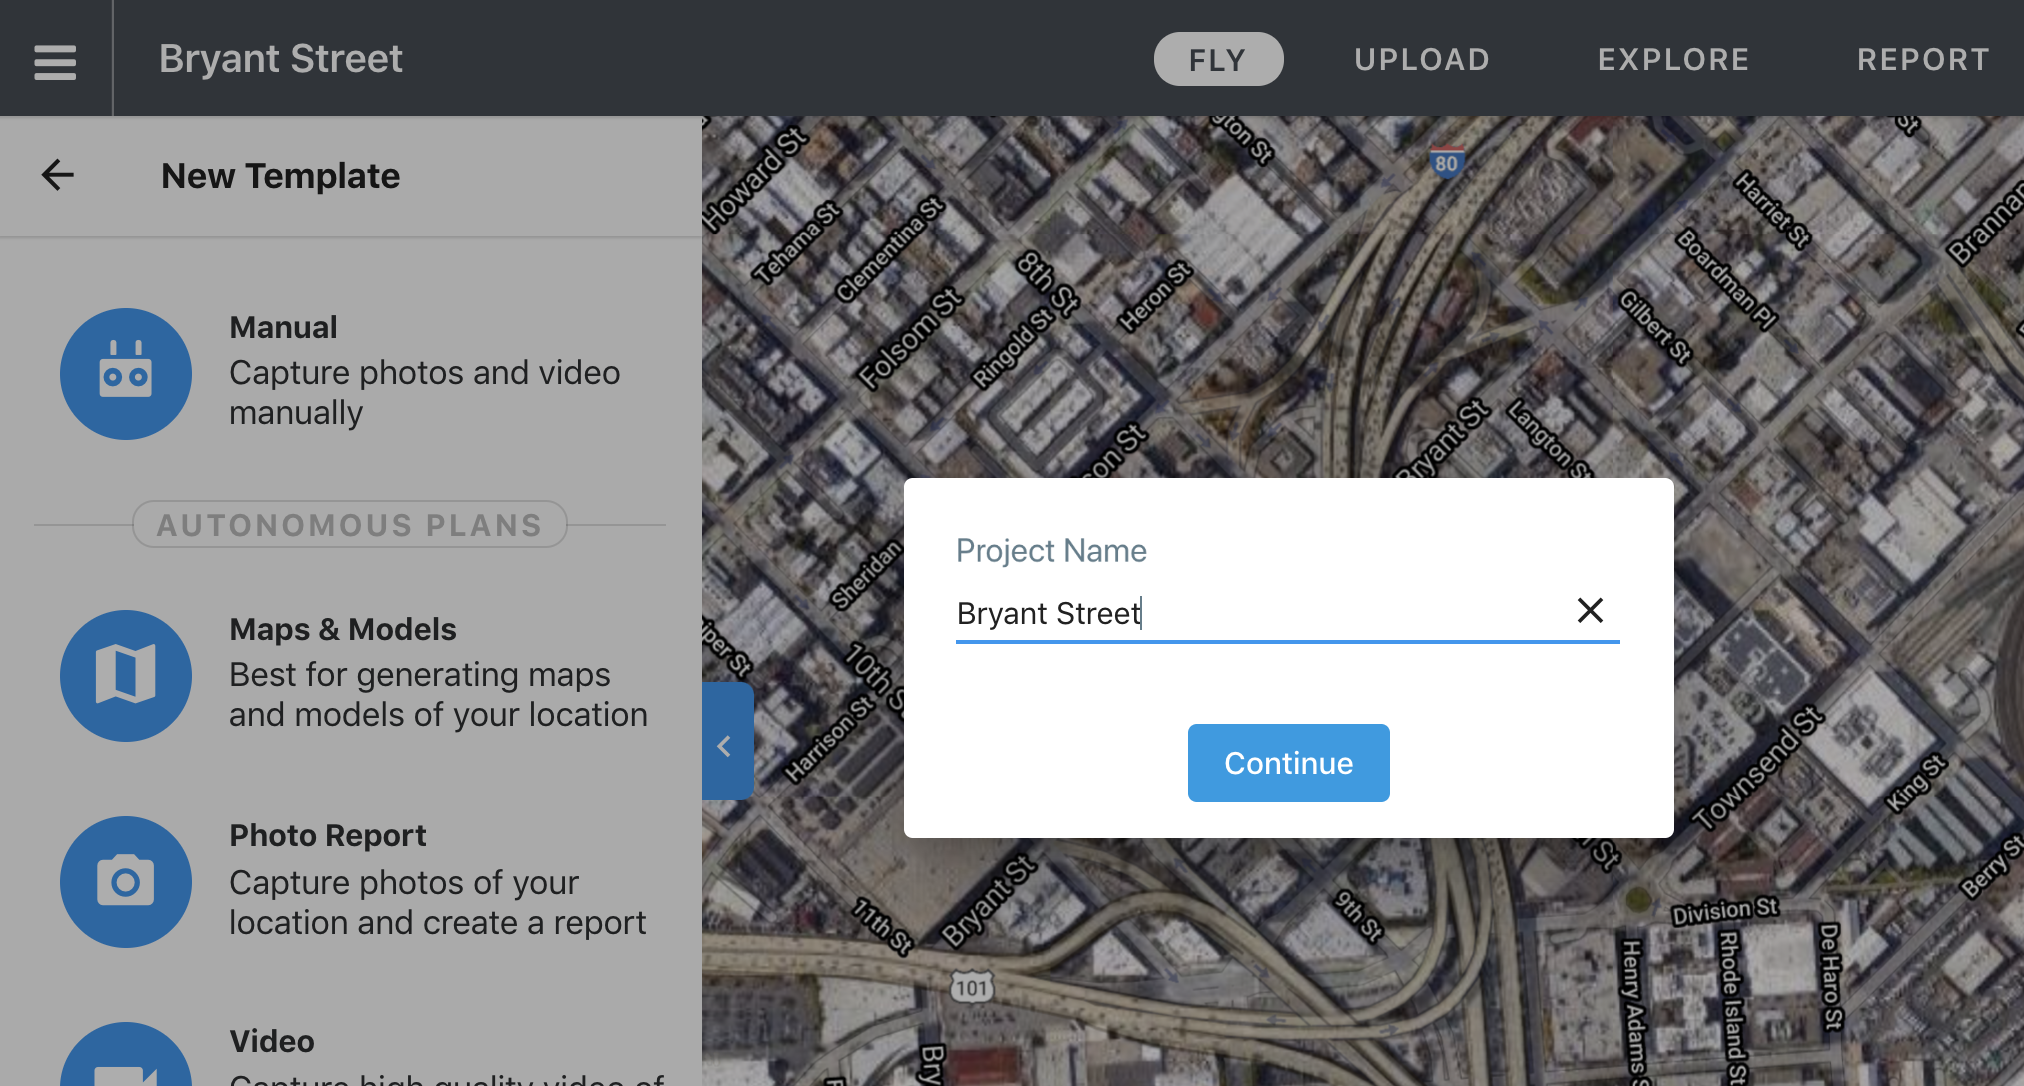Click the Boardman Pl map label
Screen dimensions: 2024x1086
pos(1727,279)
